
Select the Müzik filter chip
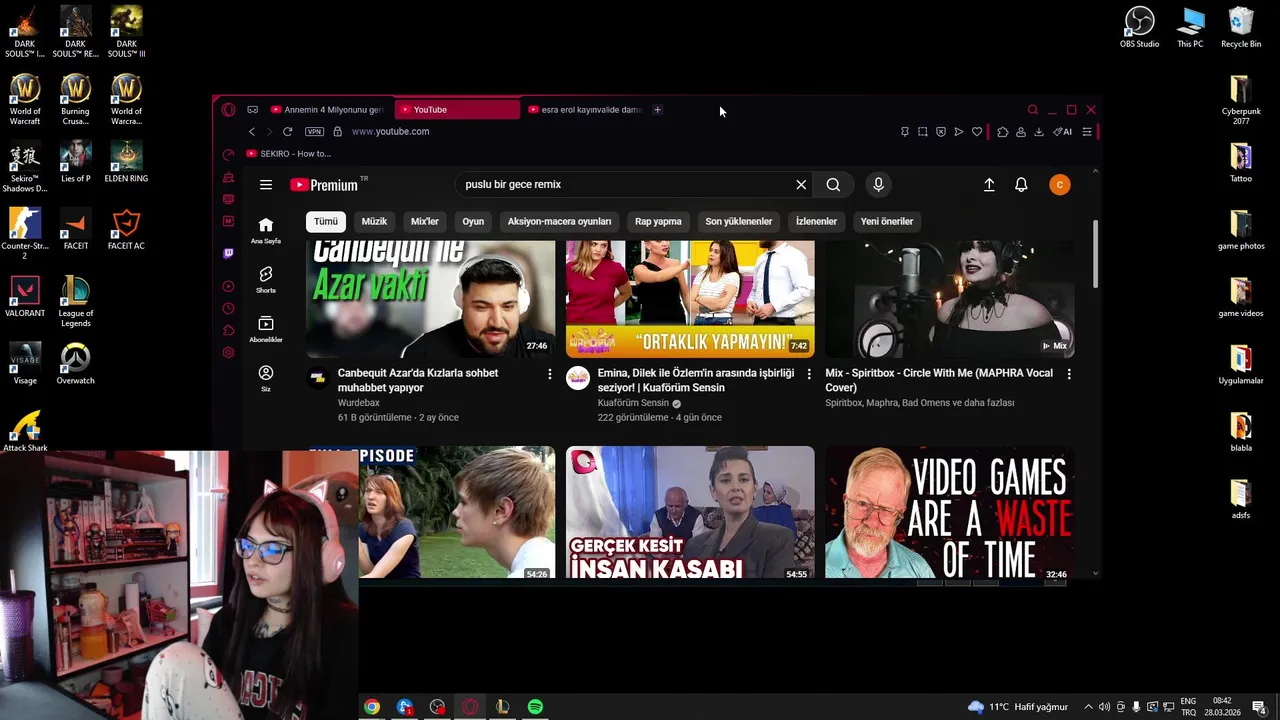tap(374, 222)
